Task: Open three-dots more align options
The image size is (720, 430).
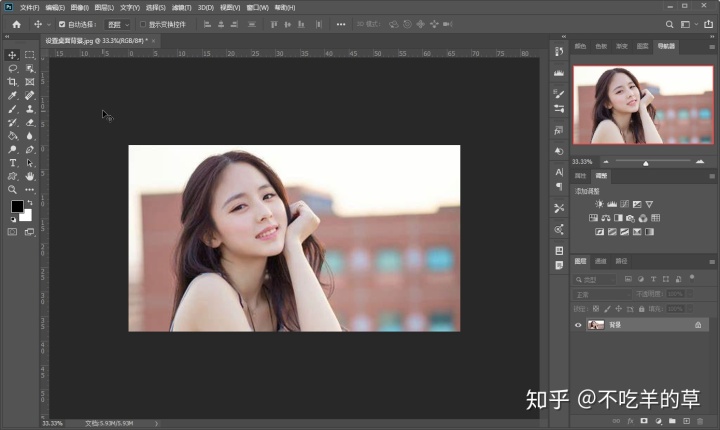Action: pos(341,24)
